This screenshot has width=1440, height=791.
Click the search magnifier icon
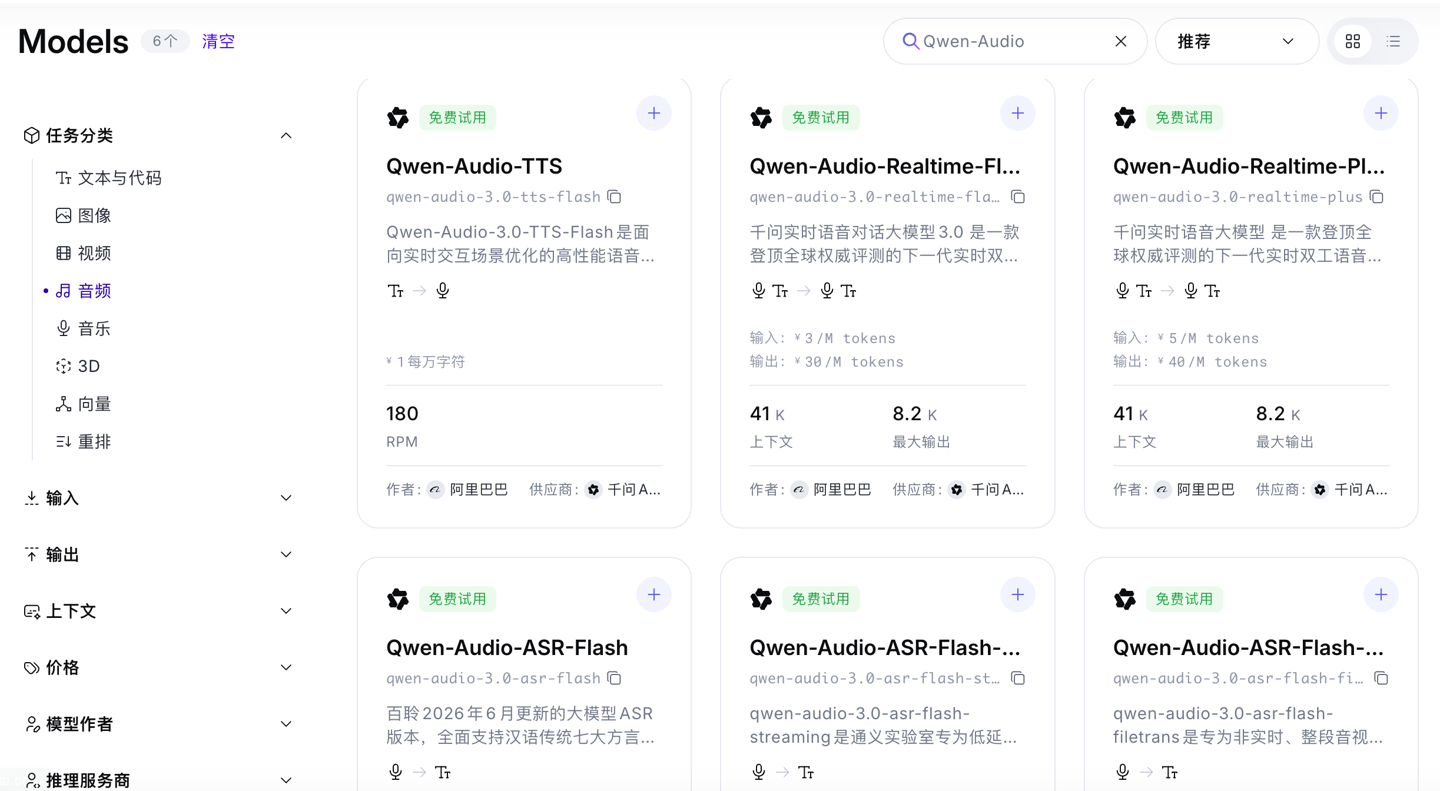[910, 41]
